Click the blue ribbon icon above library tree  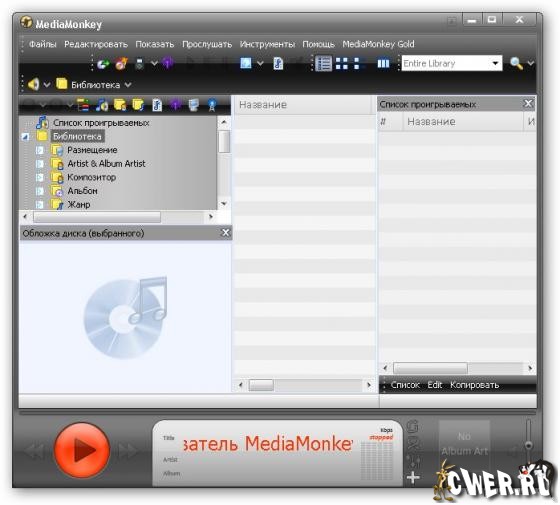click(x=212, y=105)
